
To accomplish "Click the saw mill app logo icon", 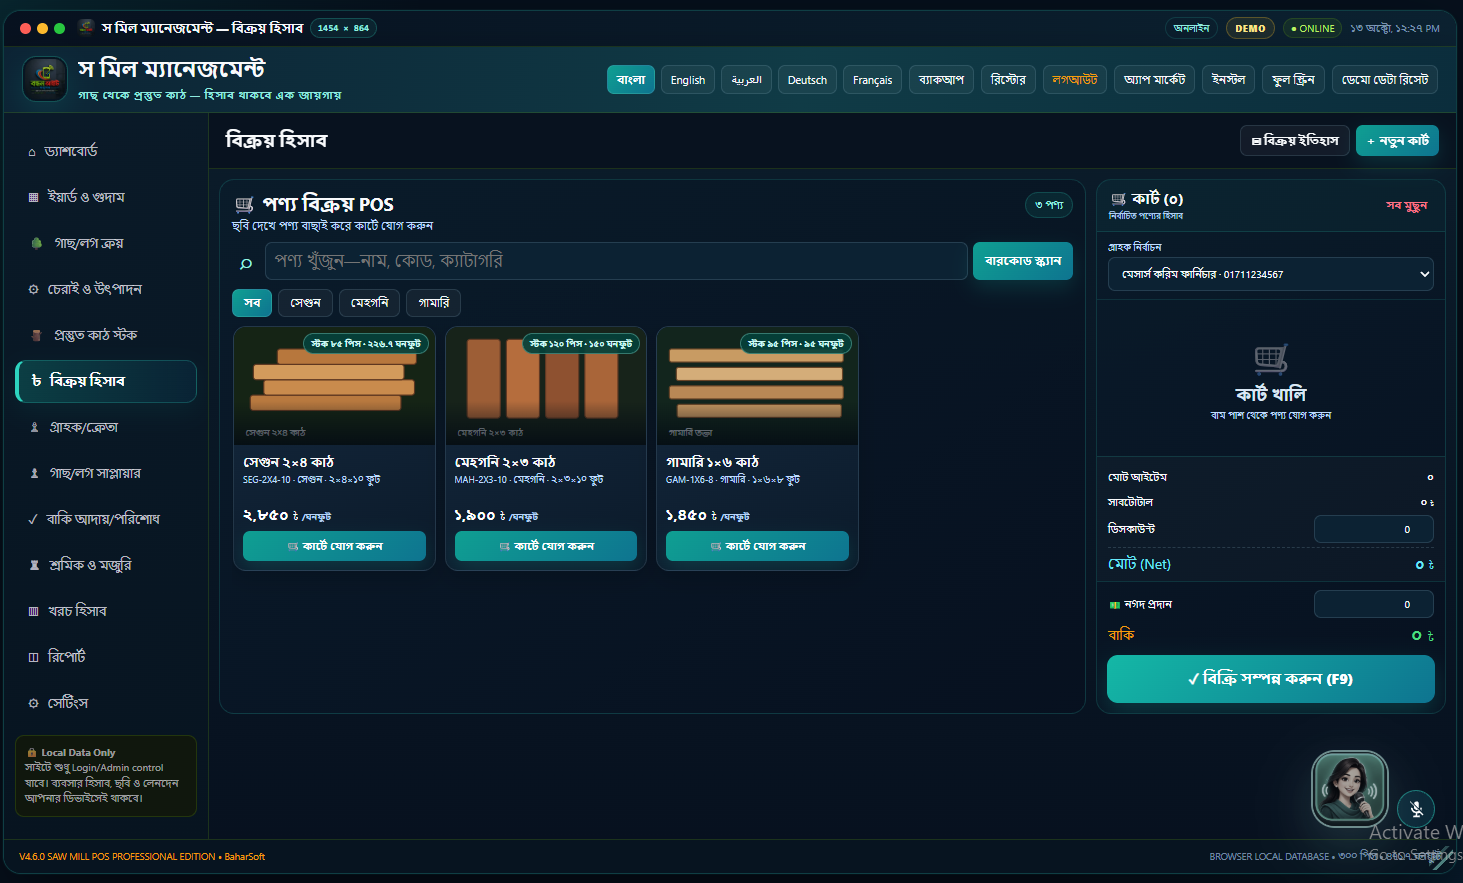I will [x=45, y=79].
